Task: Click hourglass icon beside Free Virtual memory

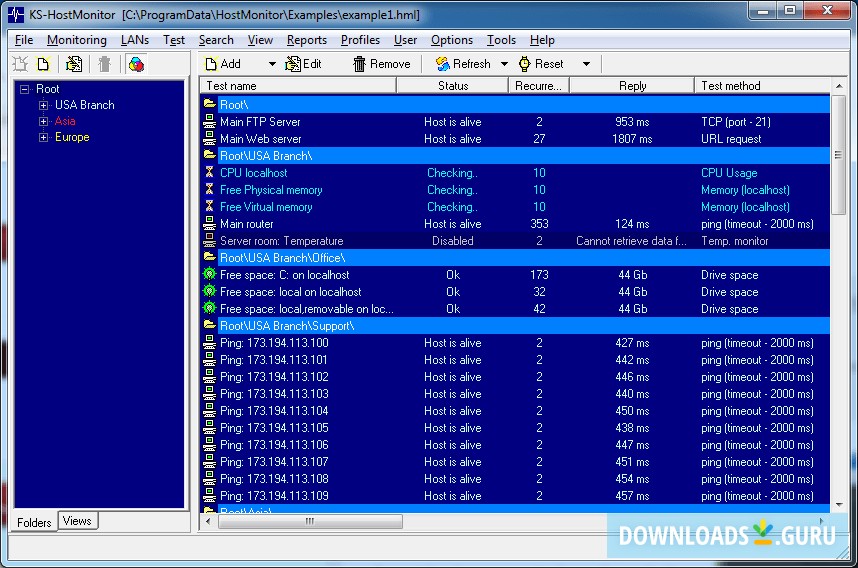Action: click(x=209, y=206)
